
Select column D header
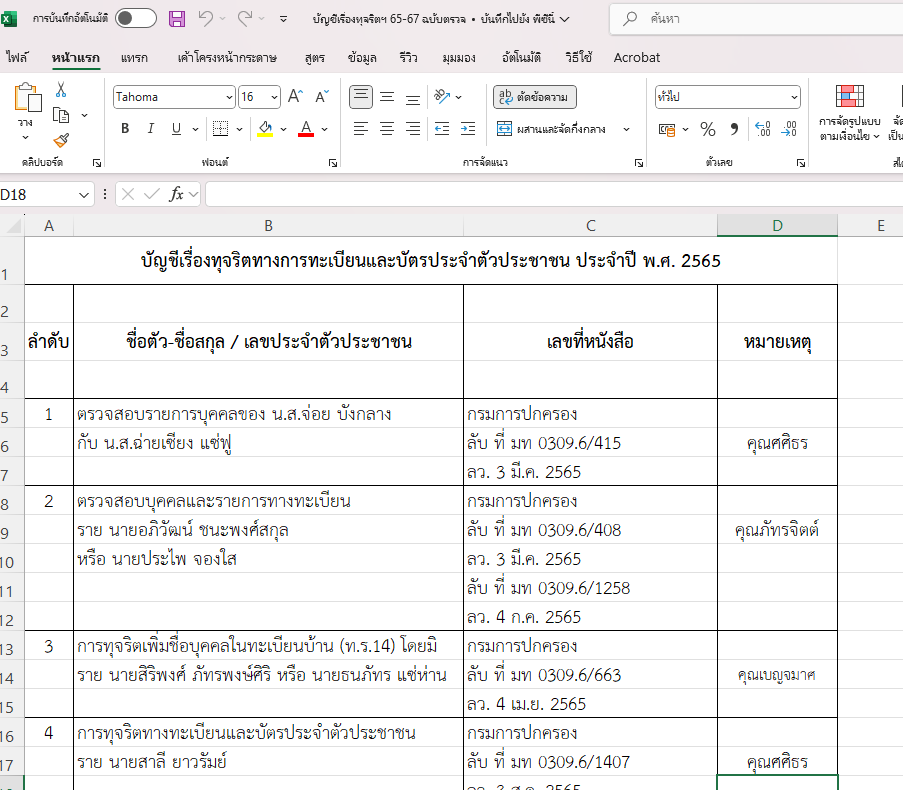pos(777,225)
